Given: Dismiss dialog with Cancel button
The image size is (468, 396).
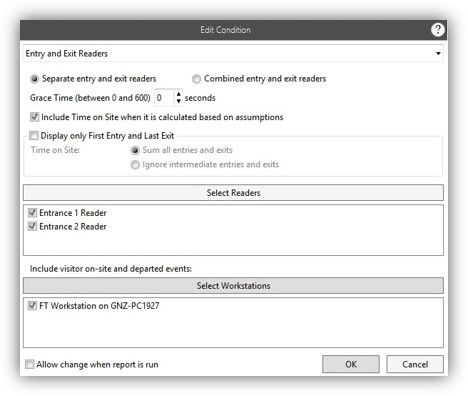Looking at the screenshot, I should click(x=415, y=364).
